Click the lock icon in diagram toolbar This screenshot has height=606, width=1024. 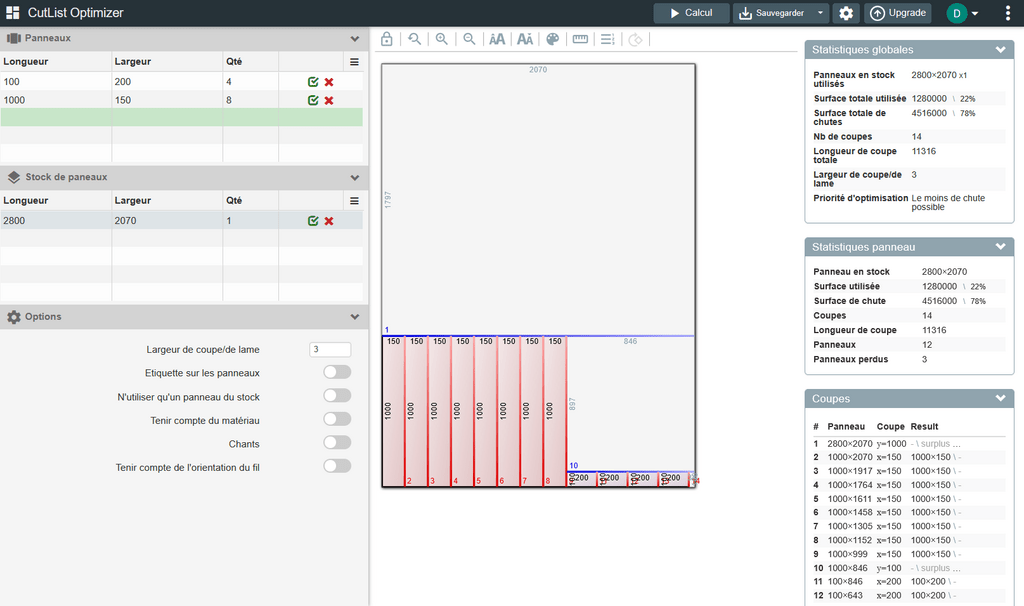[x=386, y=39]
